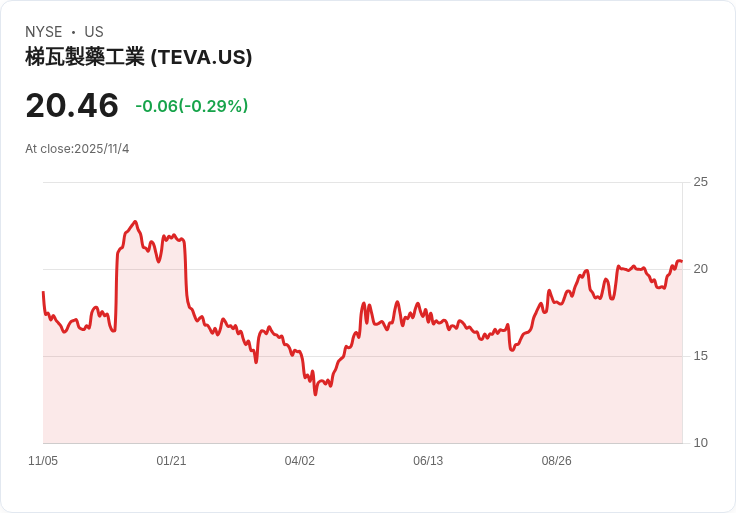The image size is (736, 513).
Task: Click the 20.46 current price
Action: pos(72,105)
